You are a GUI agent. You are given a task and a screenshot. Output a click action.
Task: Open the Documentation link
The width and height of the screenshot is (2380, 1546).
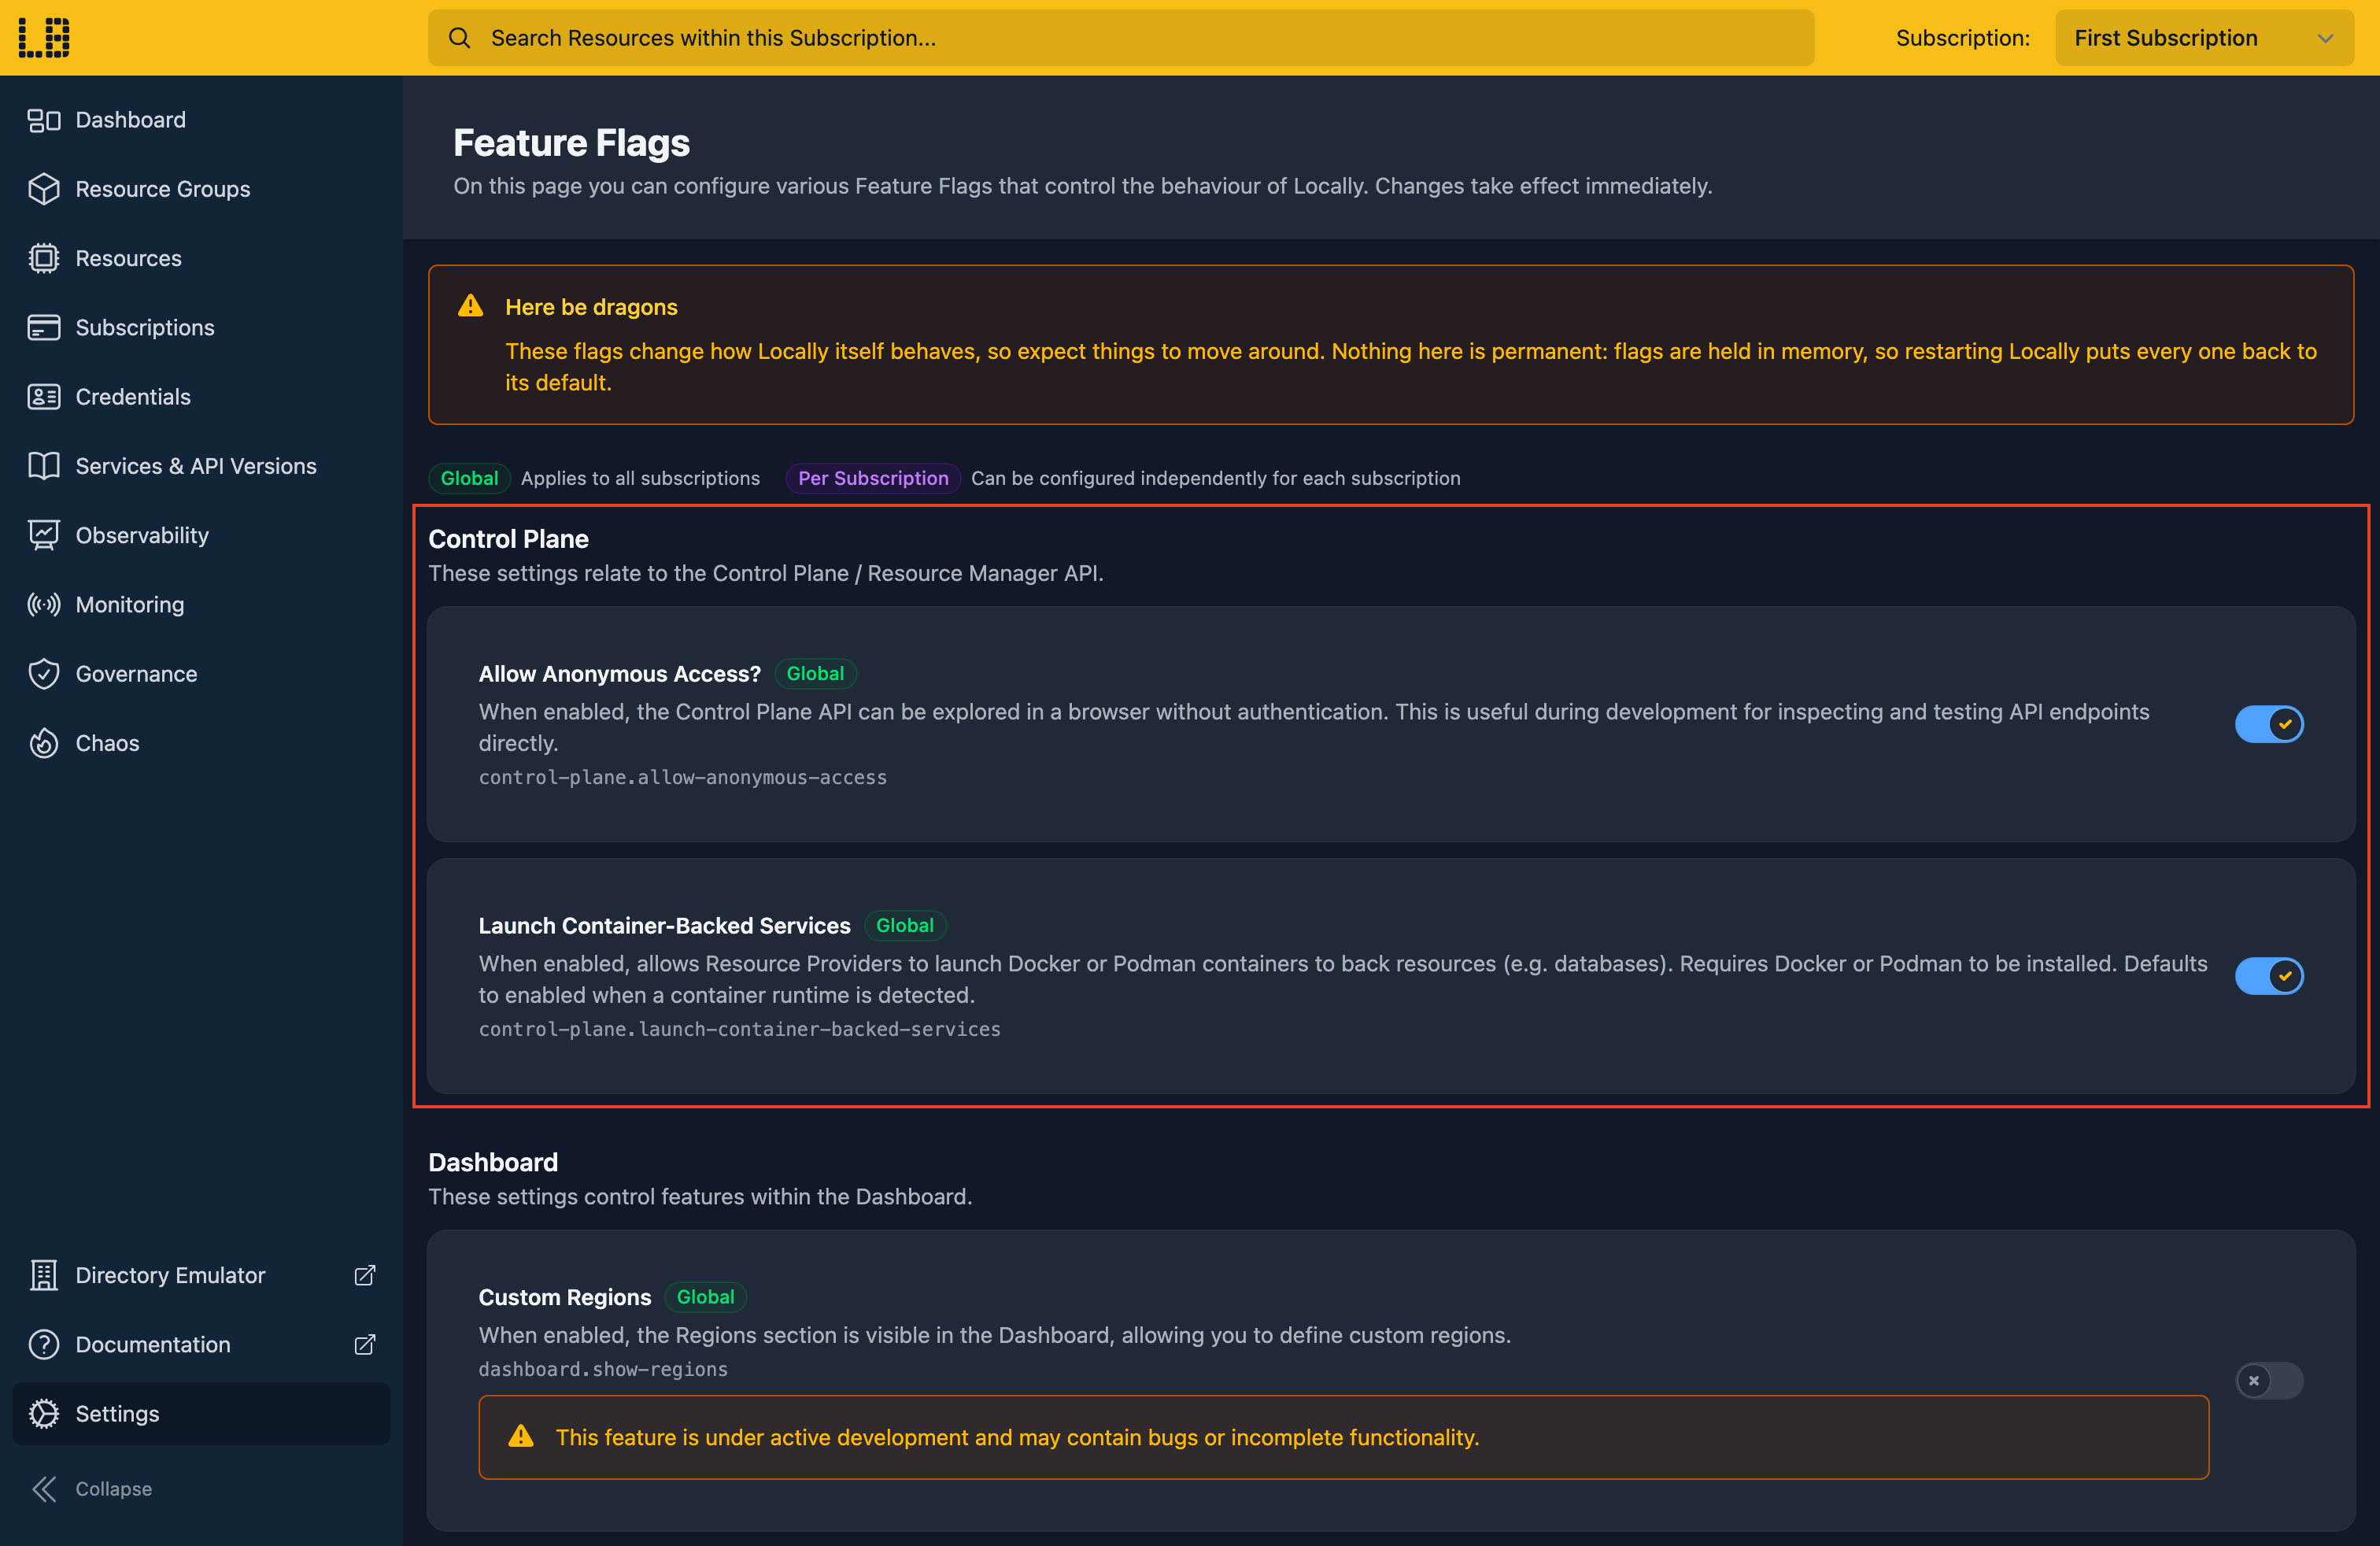point(201,1344)
